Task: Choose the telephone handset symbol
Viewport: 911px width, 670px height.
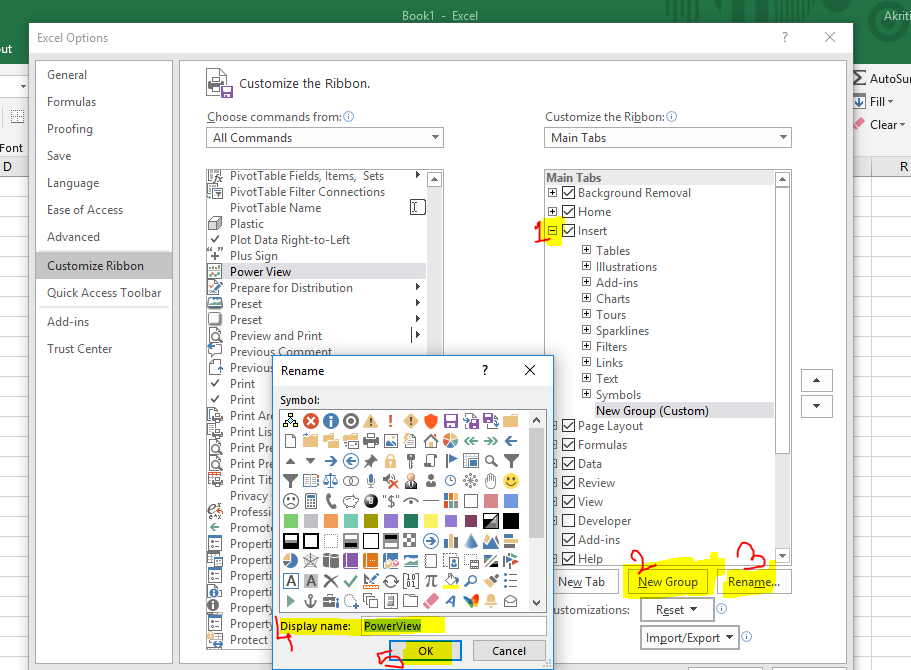Action: tap(331, 501)
